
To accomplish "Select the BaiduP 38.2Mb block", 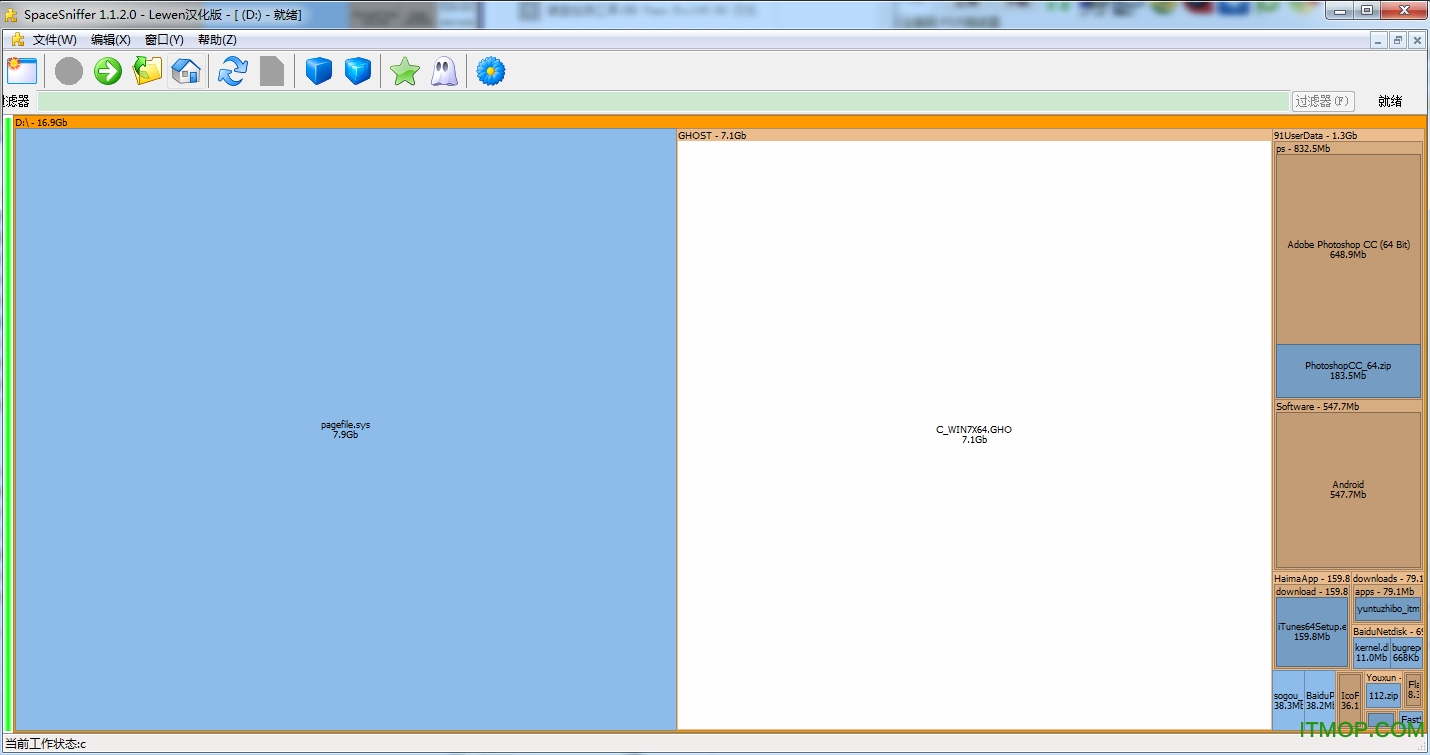I will pos(1320,700).
